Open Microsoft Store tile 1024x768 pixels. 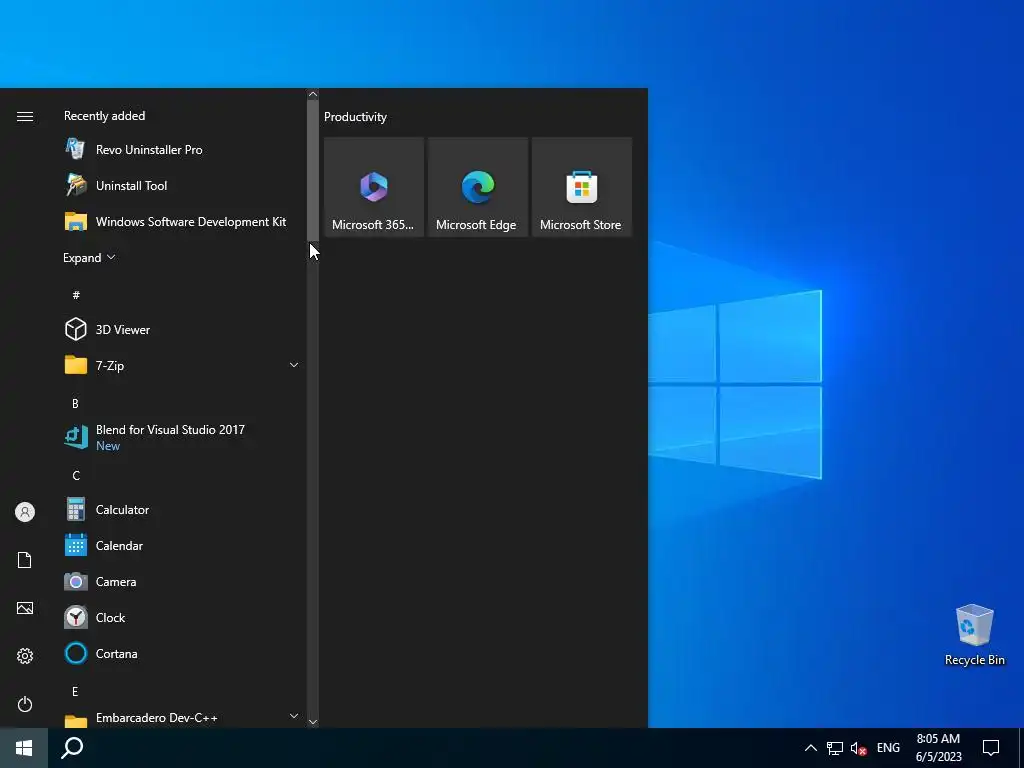[581, 187]
